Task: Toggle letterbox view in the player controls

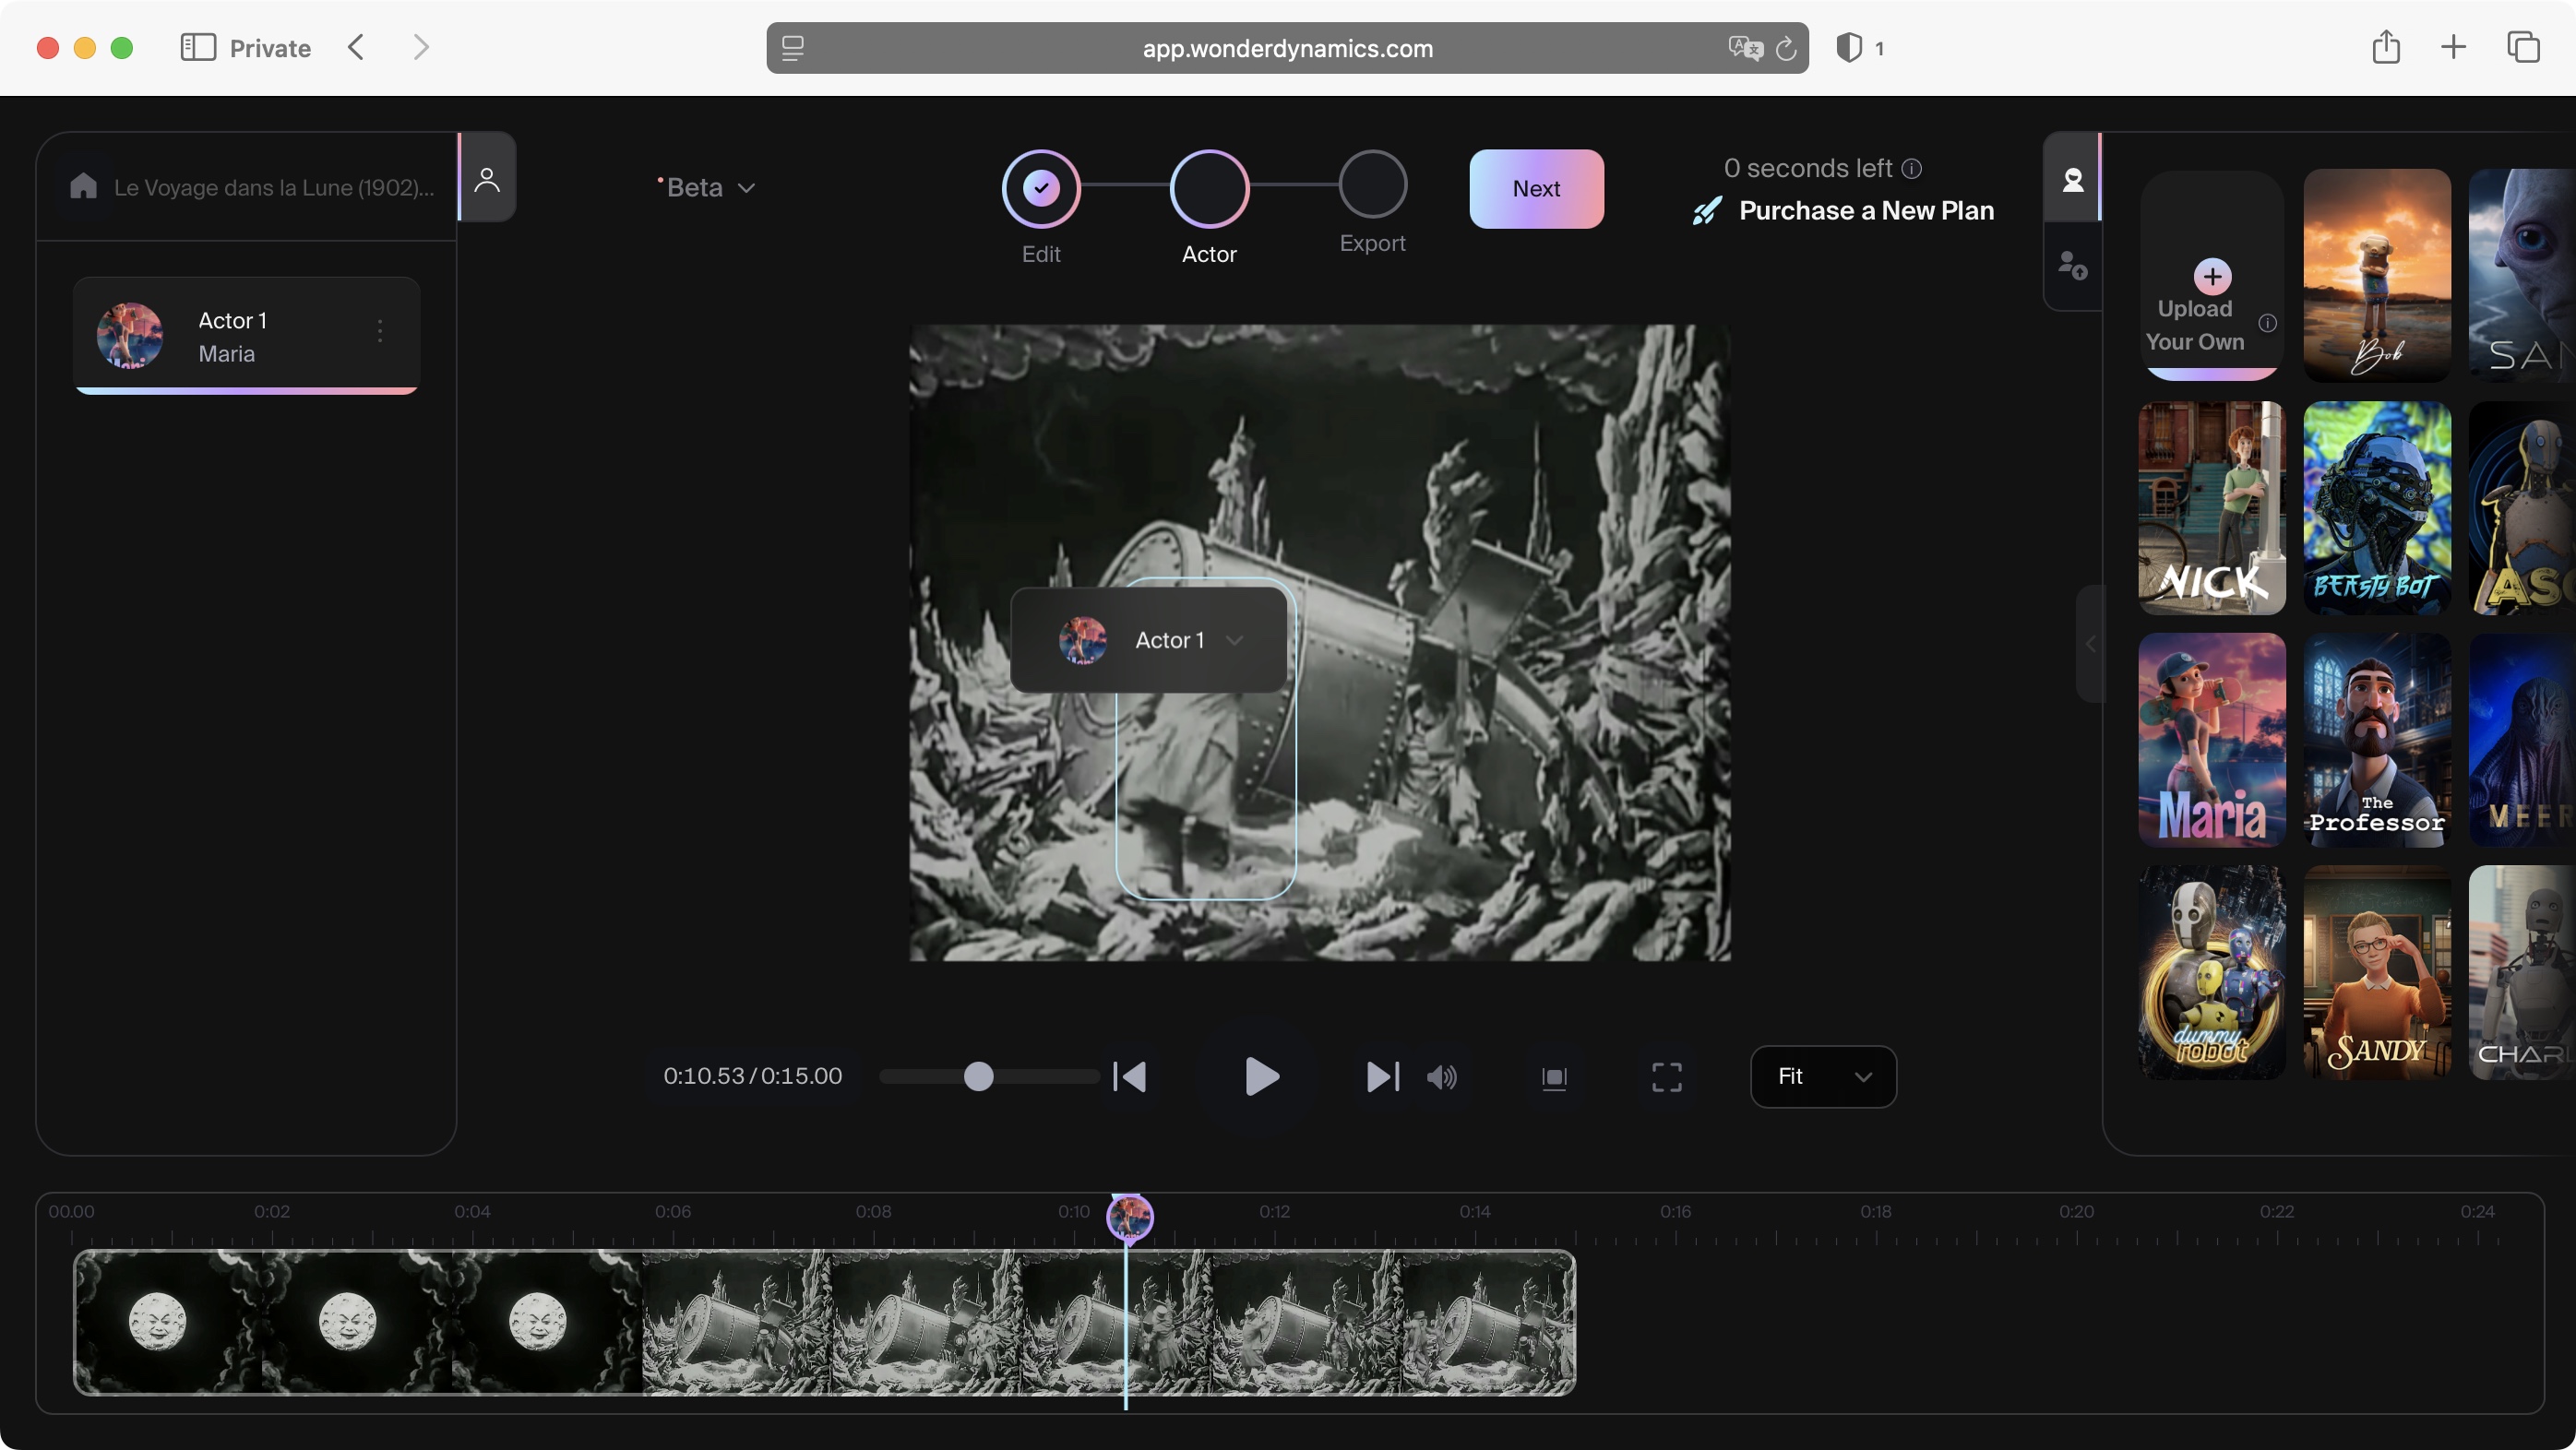Action: pyautogui.click(x=1554, y=1077)
